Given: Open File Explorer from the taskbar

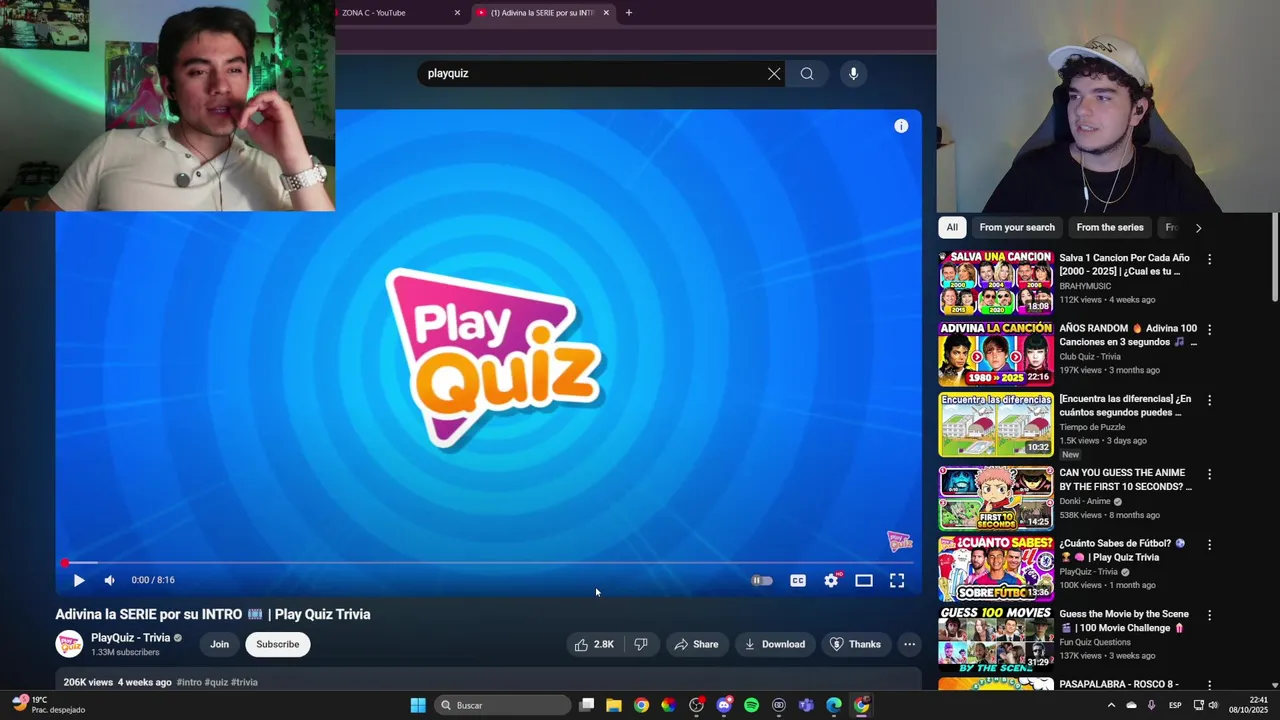Looking at the screenshot, I should point(614,705).
